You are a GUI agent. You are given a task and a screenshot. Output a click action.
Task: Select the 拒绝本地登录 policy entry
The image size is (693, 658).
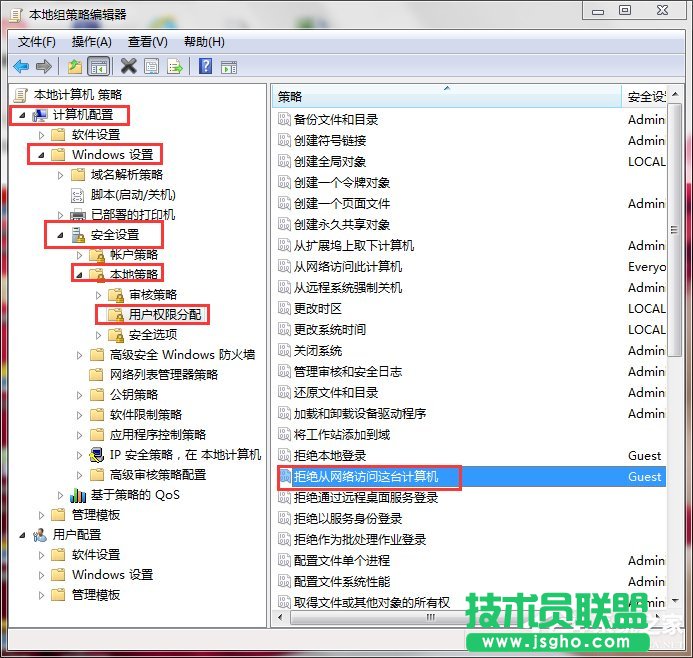click(329, 456)
